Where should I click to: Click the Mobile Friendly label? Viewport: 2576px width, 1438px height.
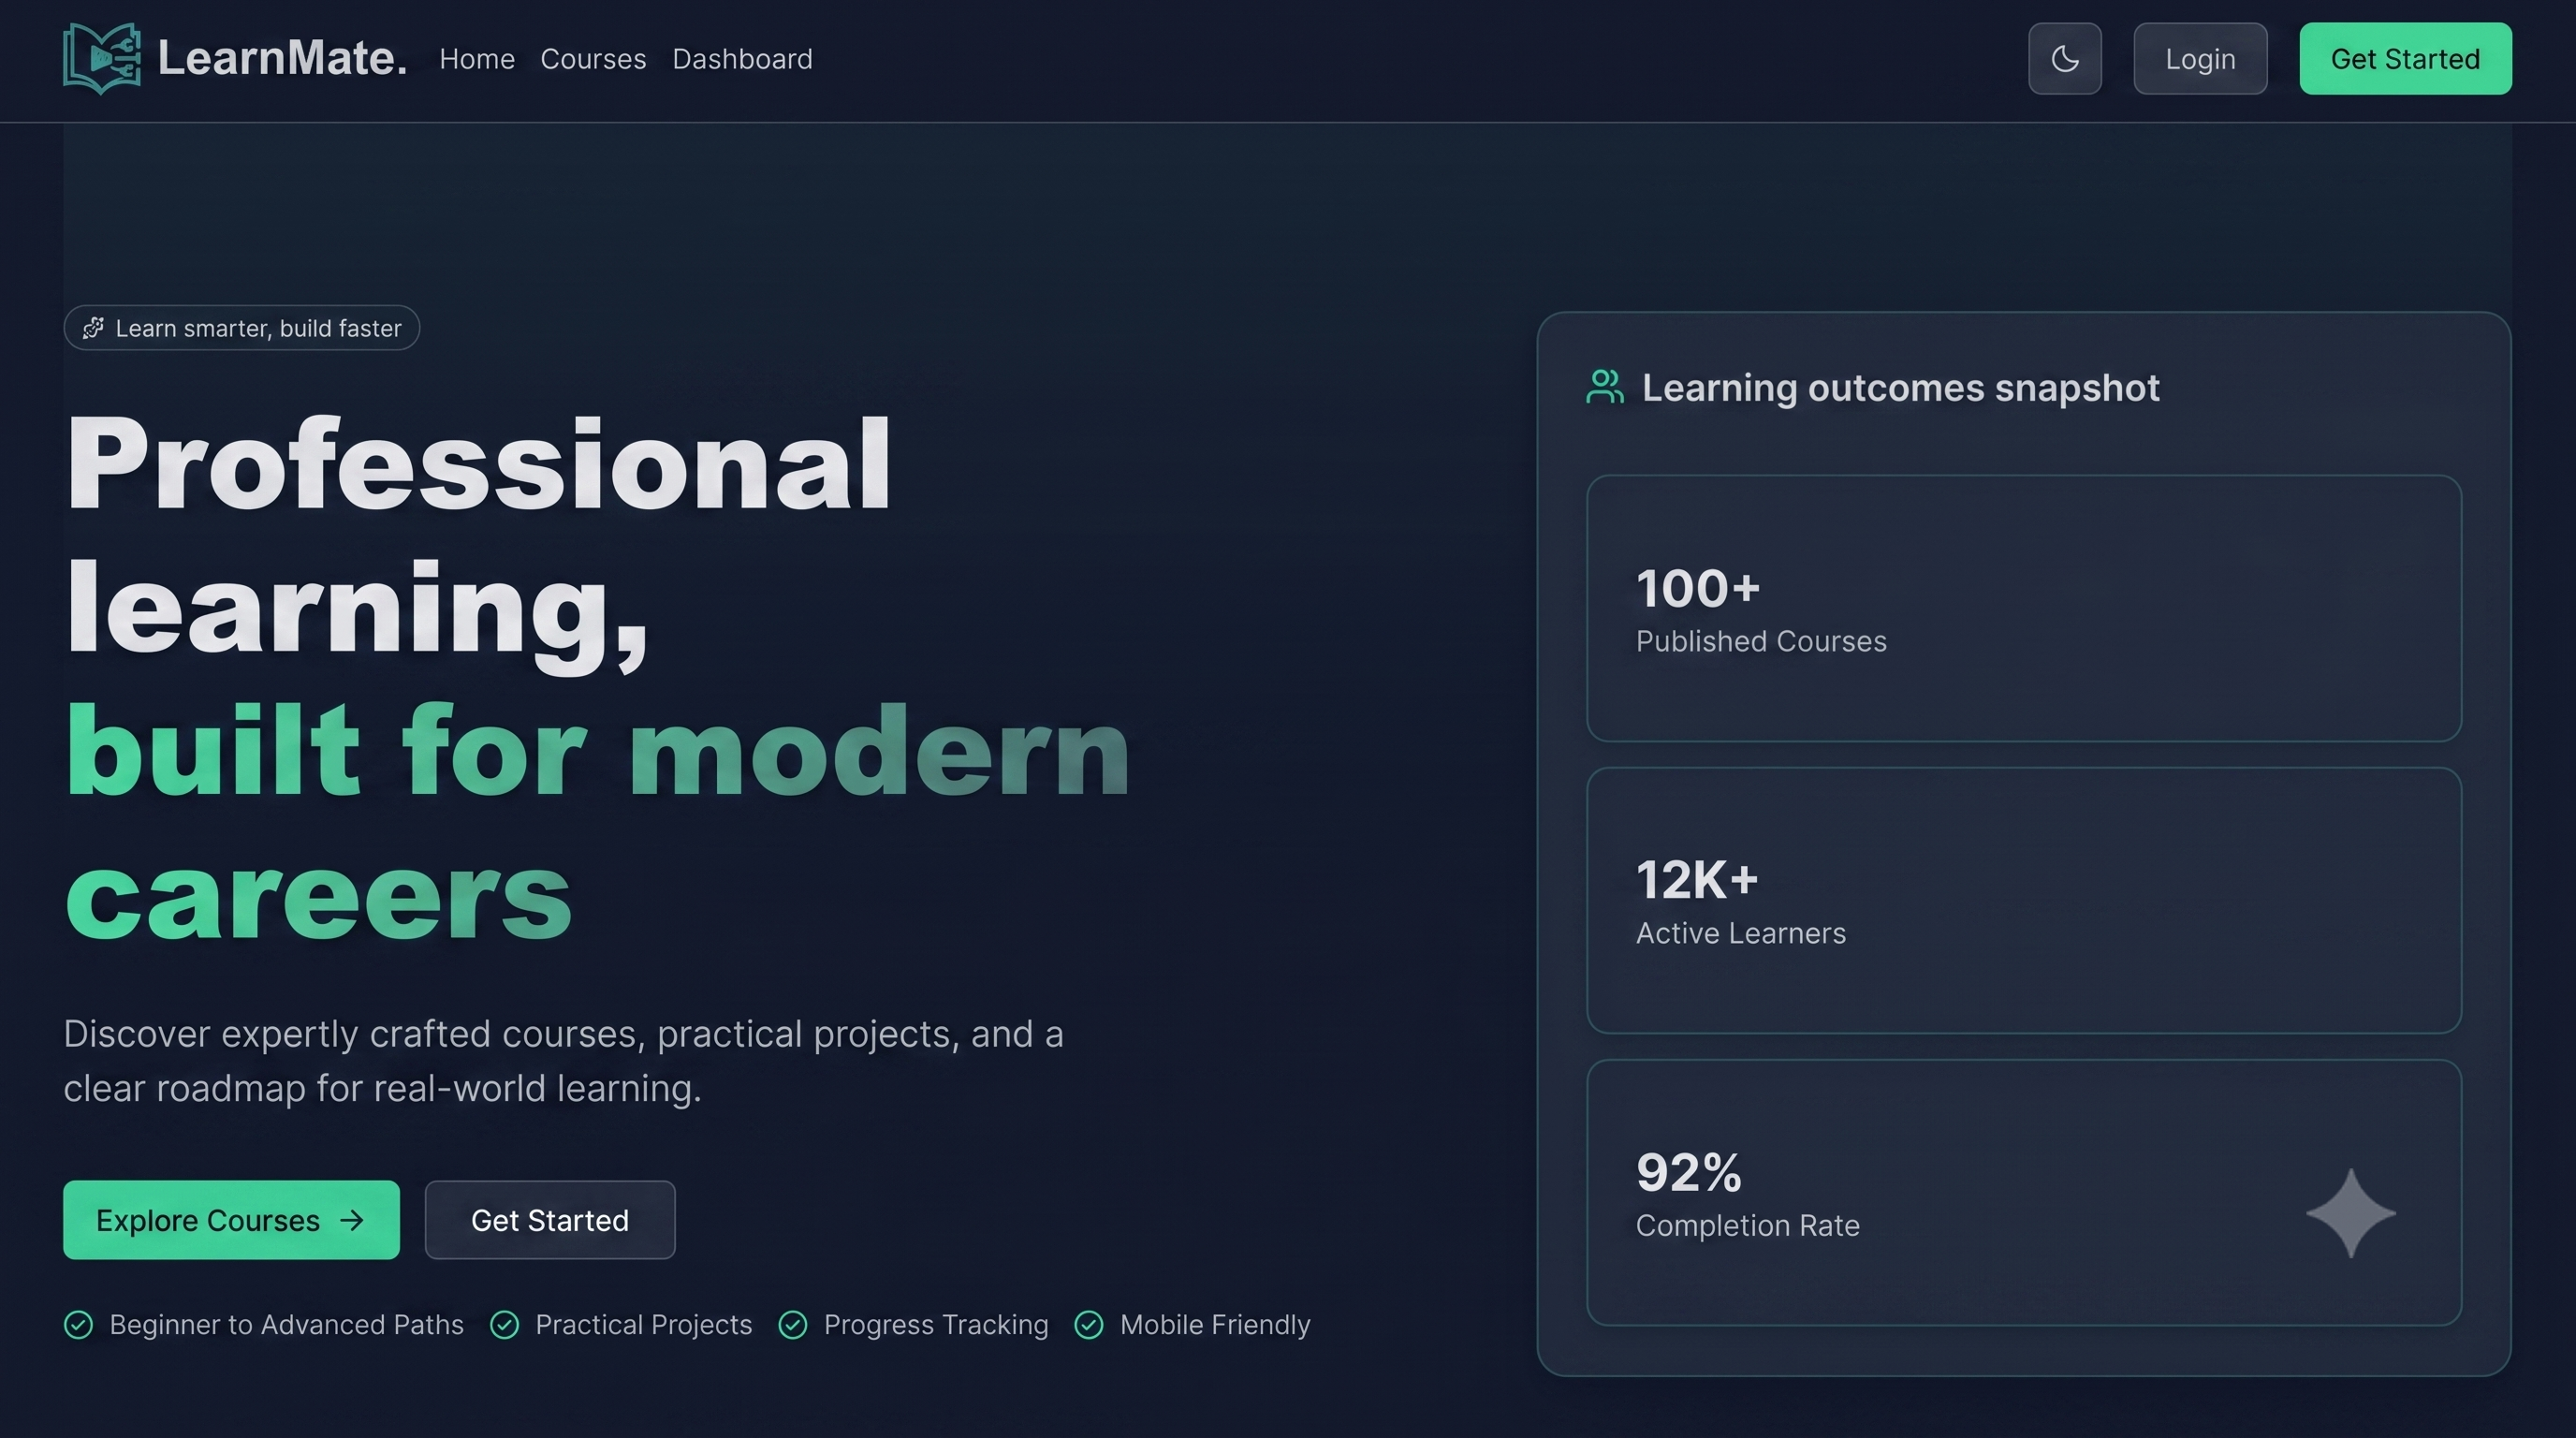[x=1215, y=1325]
